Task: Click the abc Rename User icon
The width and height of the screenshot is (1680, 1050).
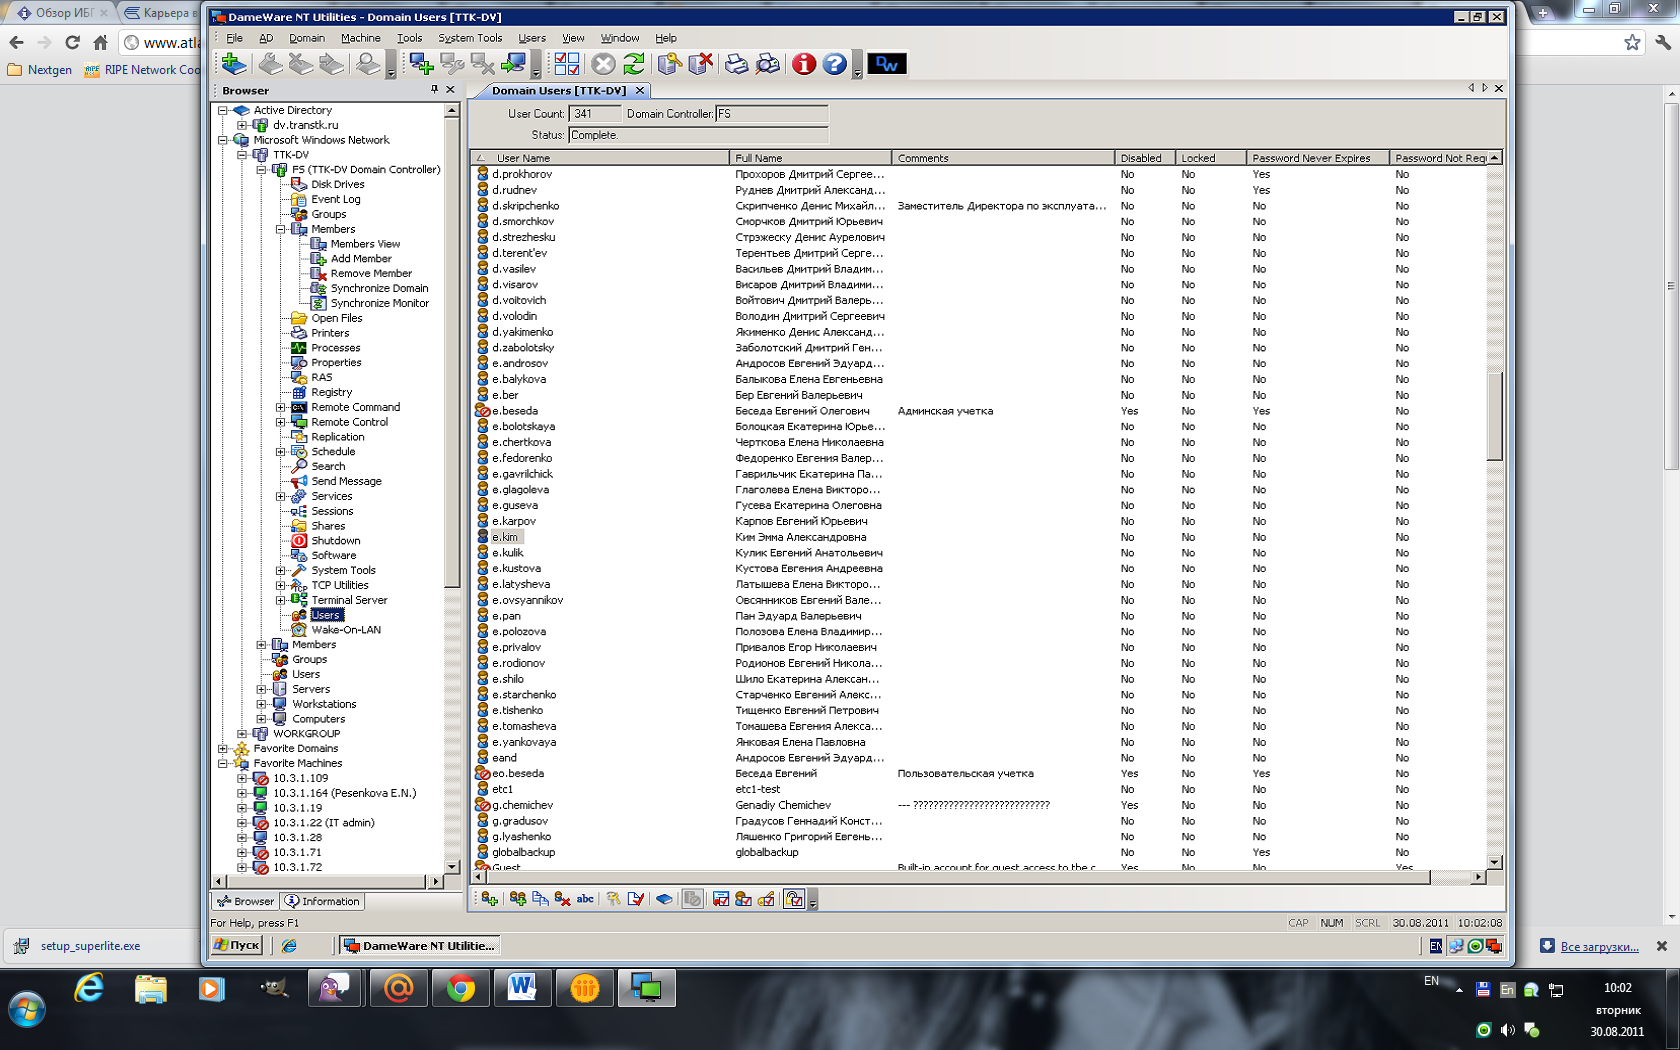Action: (585, 899)
